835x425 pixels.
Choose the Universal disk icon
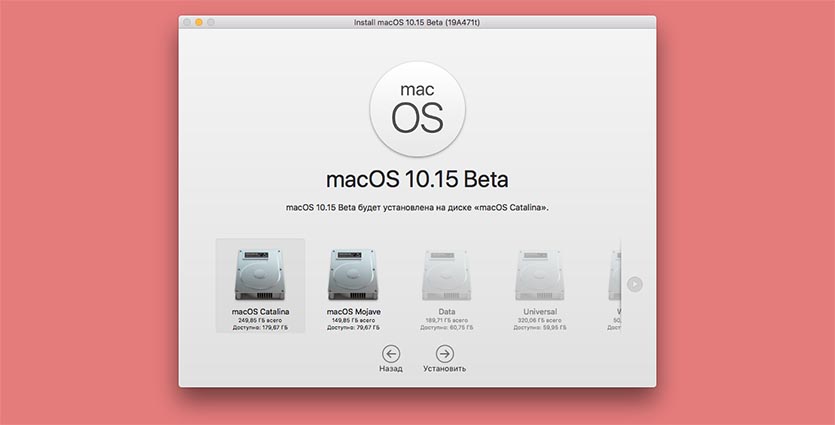click(540, 273)
